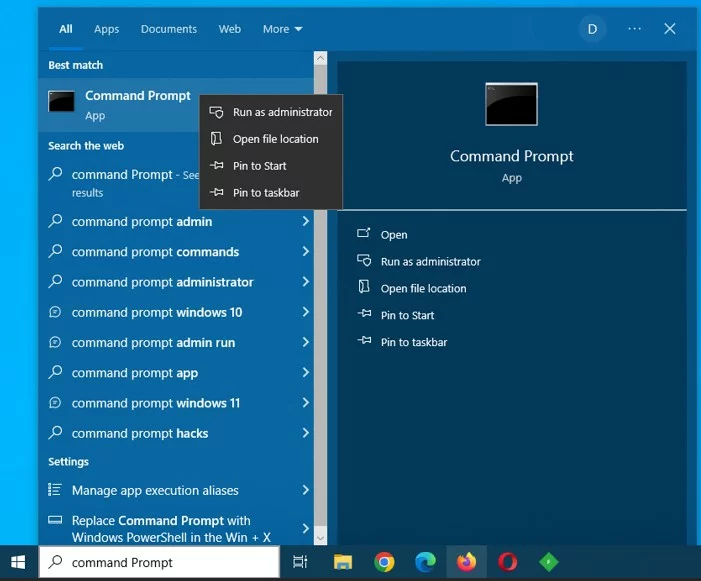This screenshot has width=701, height=581.
Task: Select the All tab
Action: pos(66,29)
